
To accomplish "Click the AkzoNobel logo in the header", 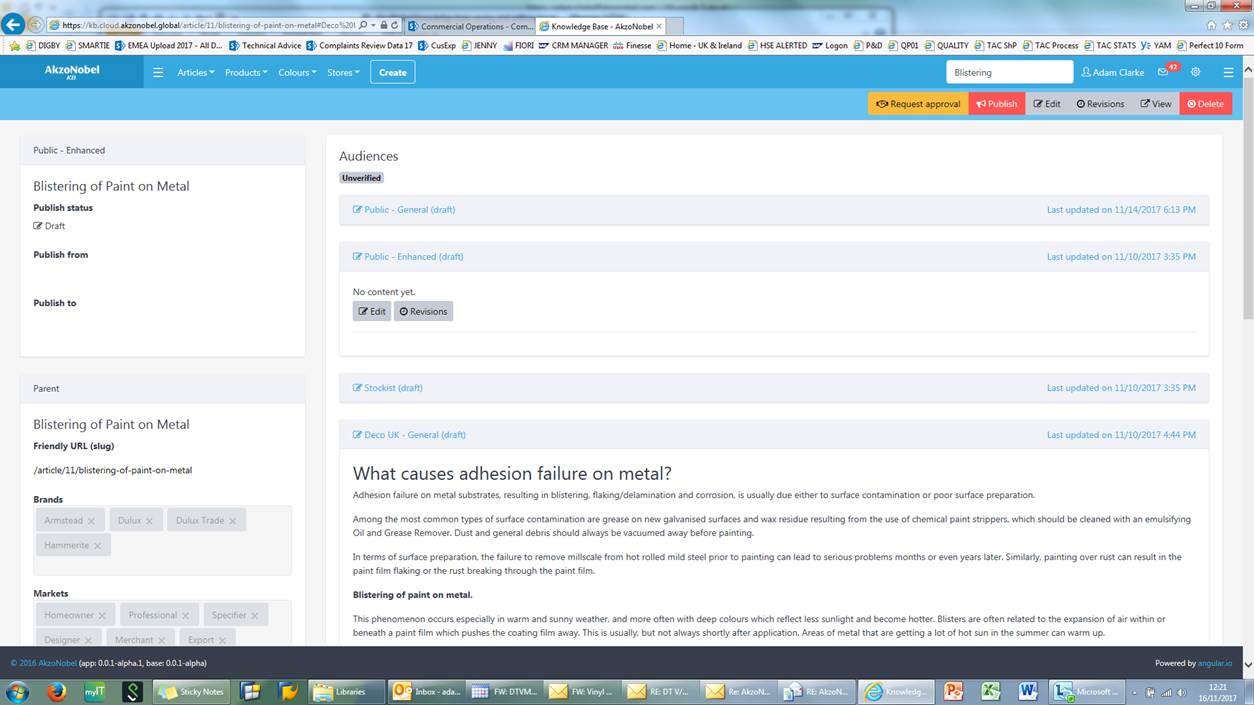I will [x=72, y=72].
